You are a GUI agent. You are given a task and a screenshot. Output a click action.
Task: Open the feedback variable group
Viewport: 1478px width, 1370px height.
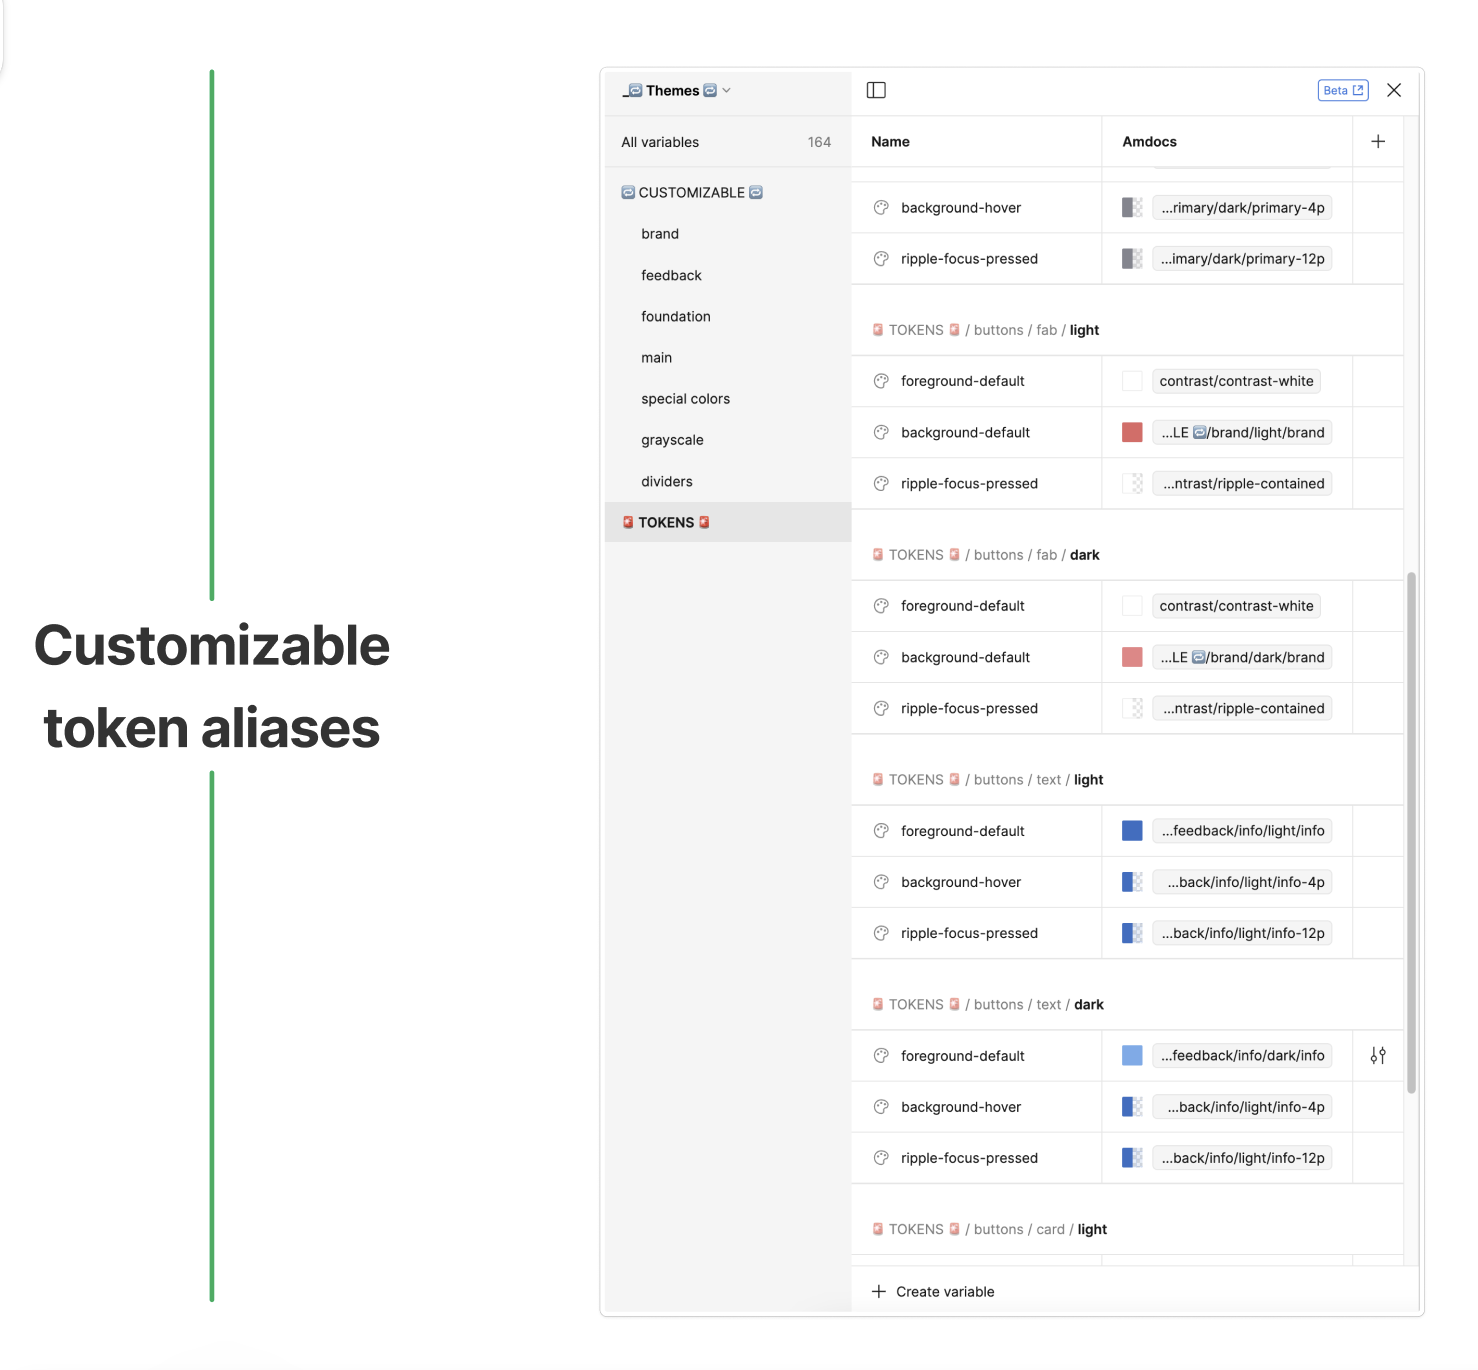click(x=671, y=275)
